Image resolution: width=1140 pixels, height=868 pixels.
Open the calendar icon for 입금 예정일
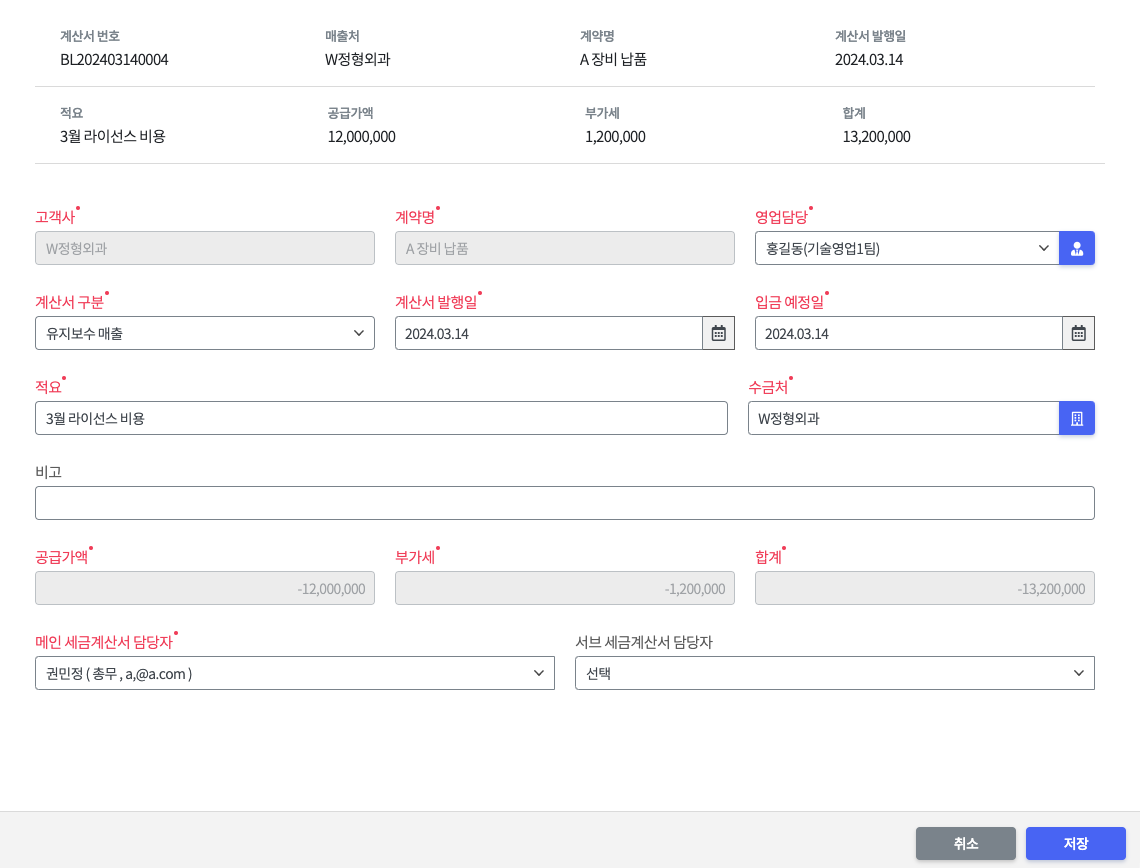1078,333
